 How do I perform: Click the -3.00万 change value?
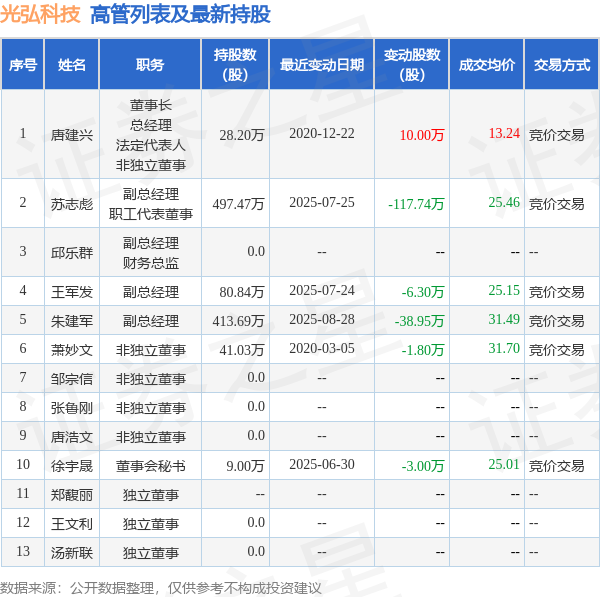(423, 466)
